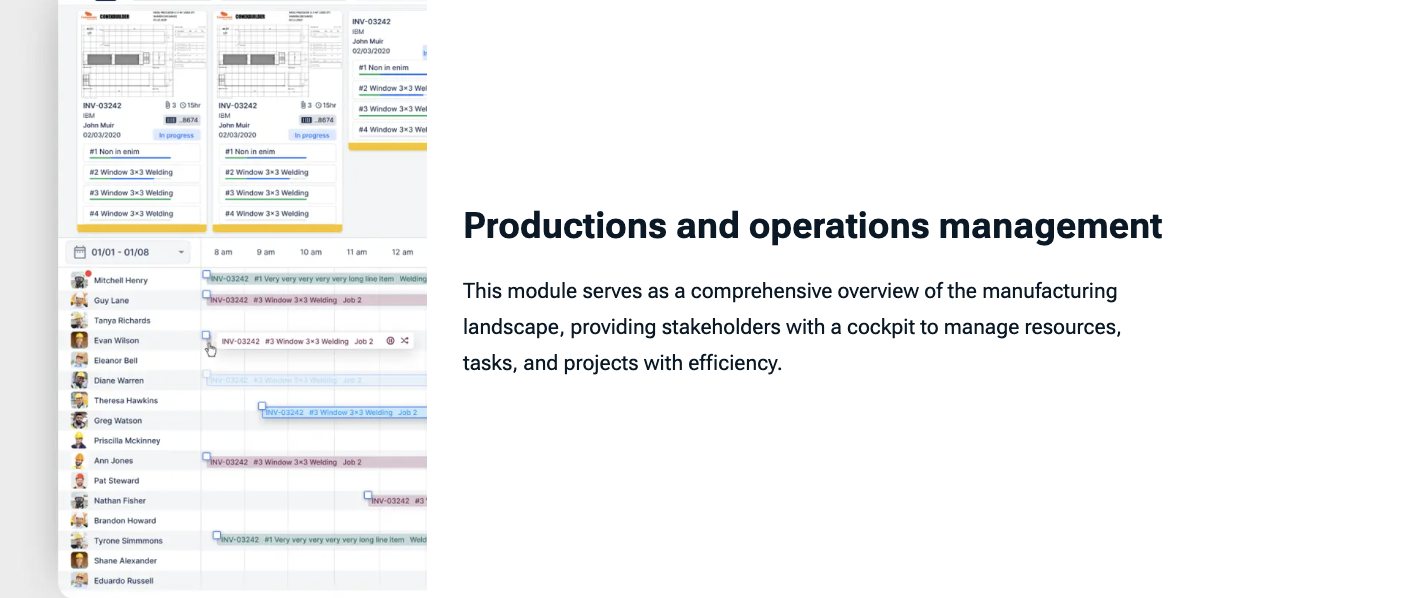Select #1 Non in enim on first card
The height and width of the screenshot is (598, 1412).
(141, 152)
